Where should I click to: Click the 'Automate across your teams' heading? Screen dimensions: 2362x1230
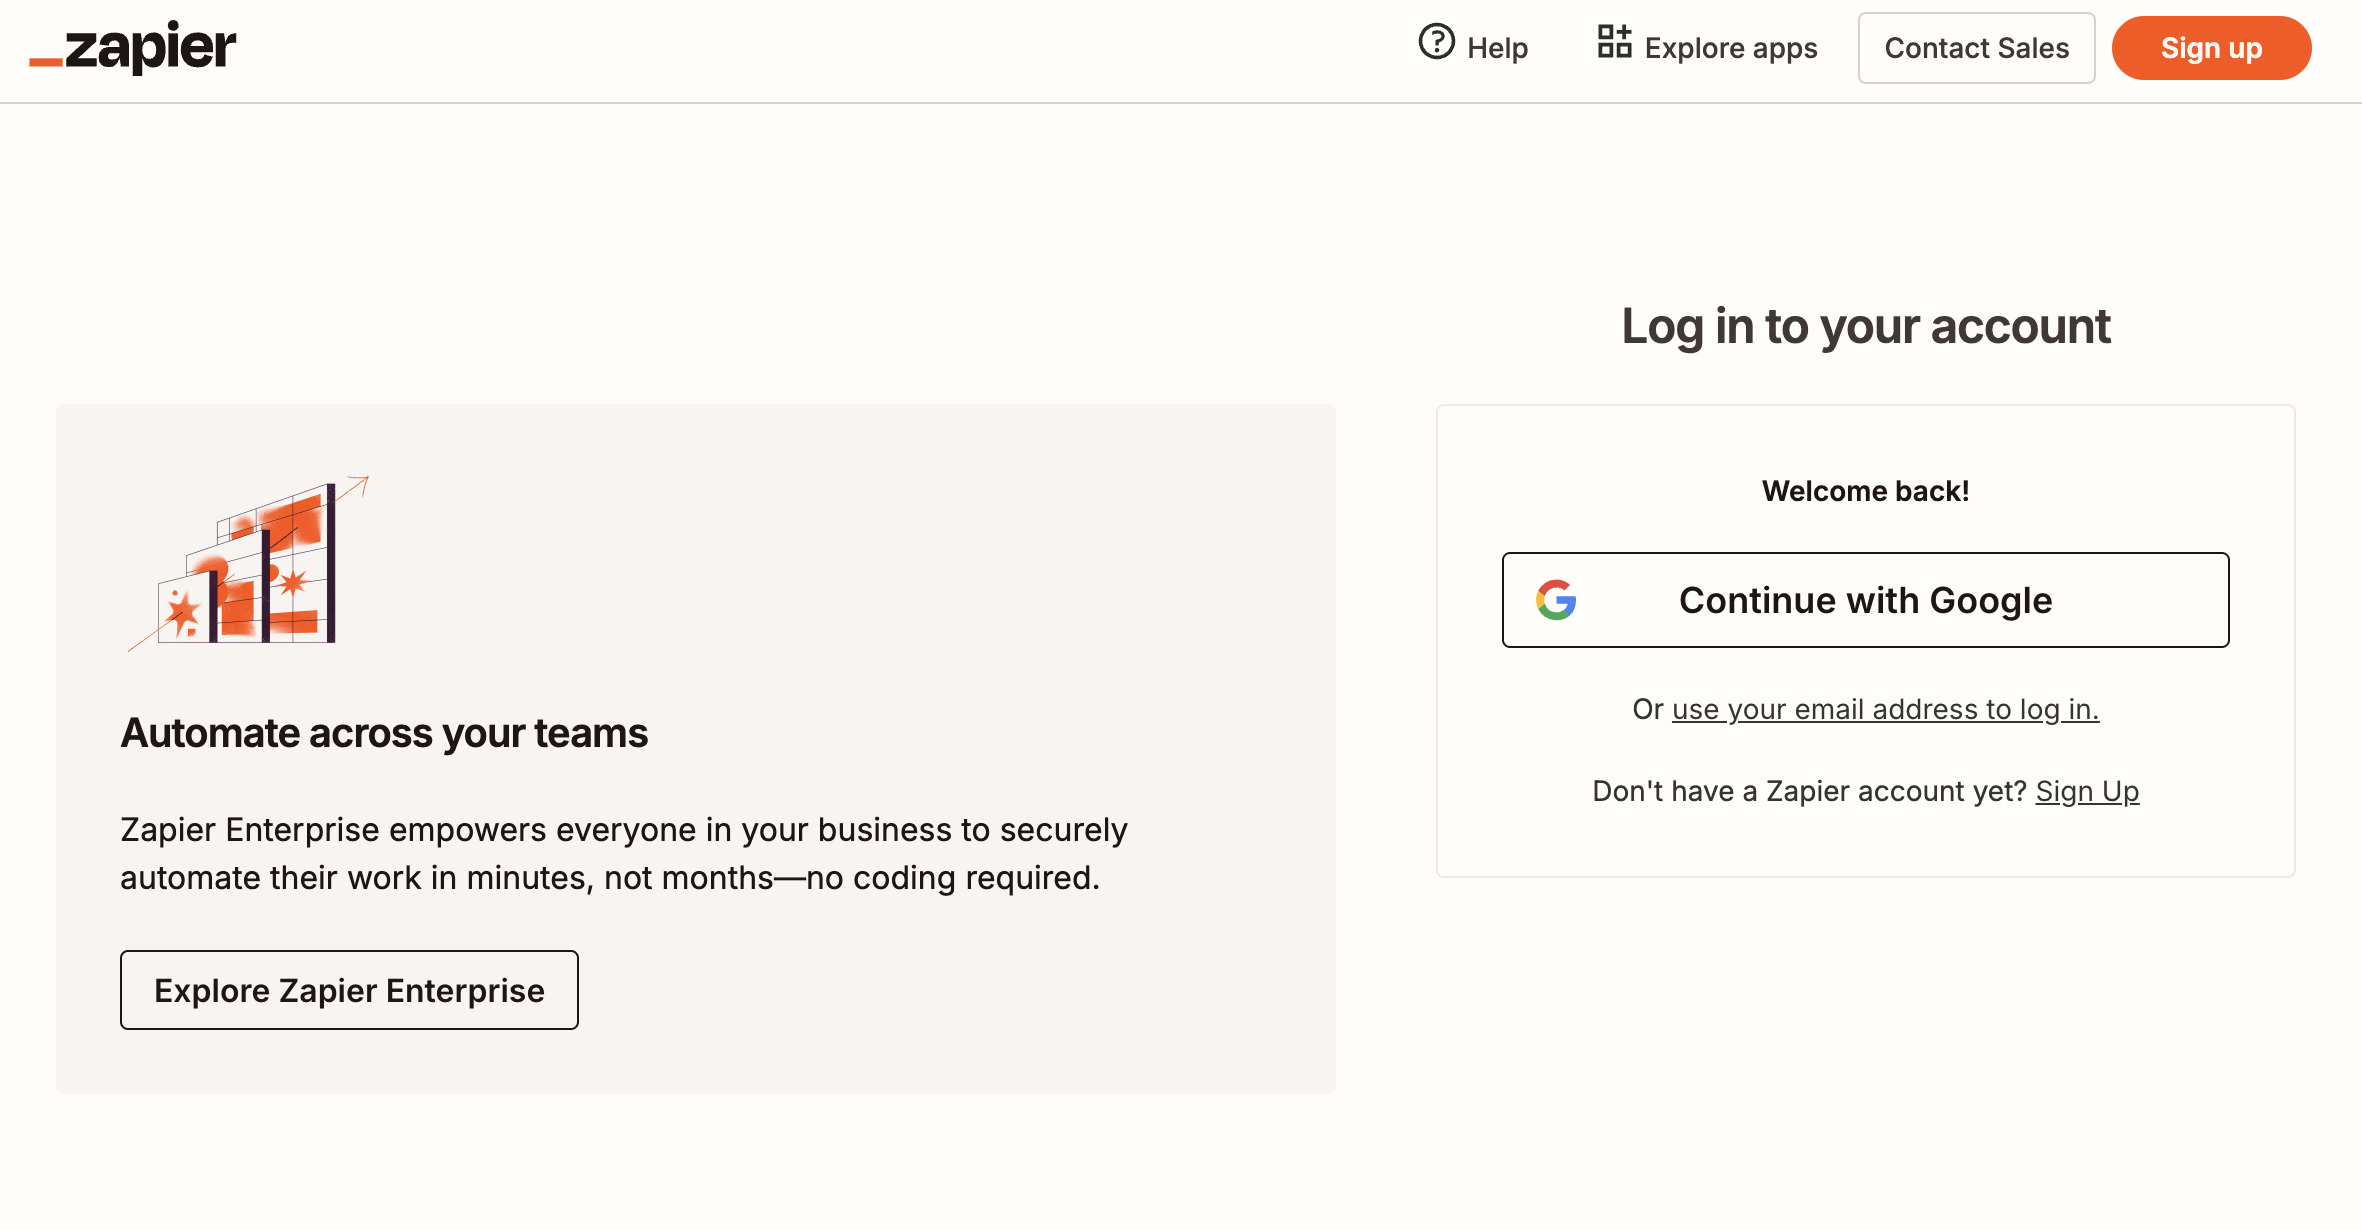pyautogui.click(x=384, y=733)
